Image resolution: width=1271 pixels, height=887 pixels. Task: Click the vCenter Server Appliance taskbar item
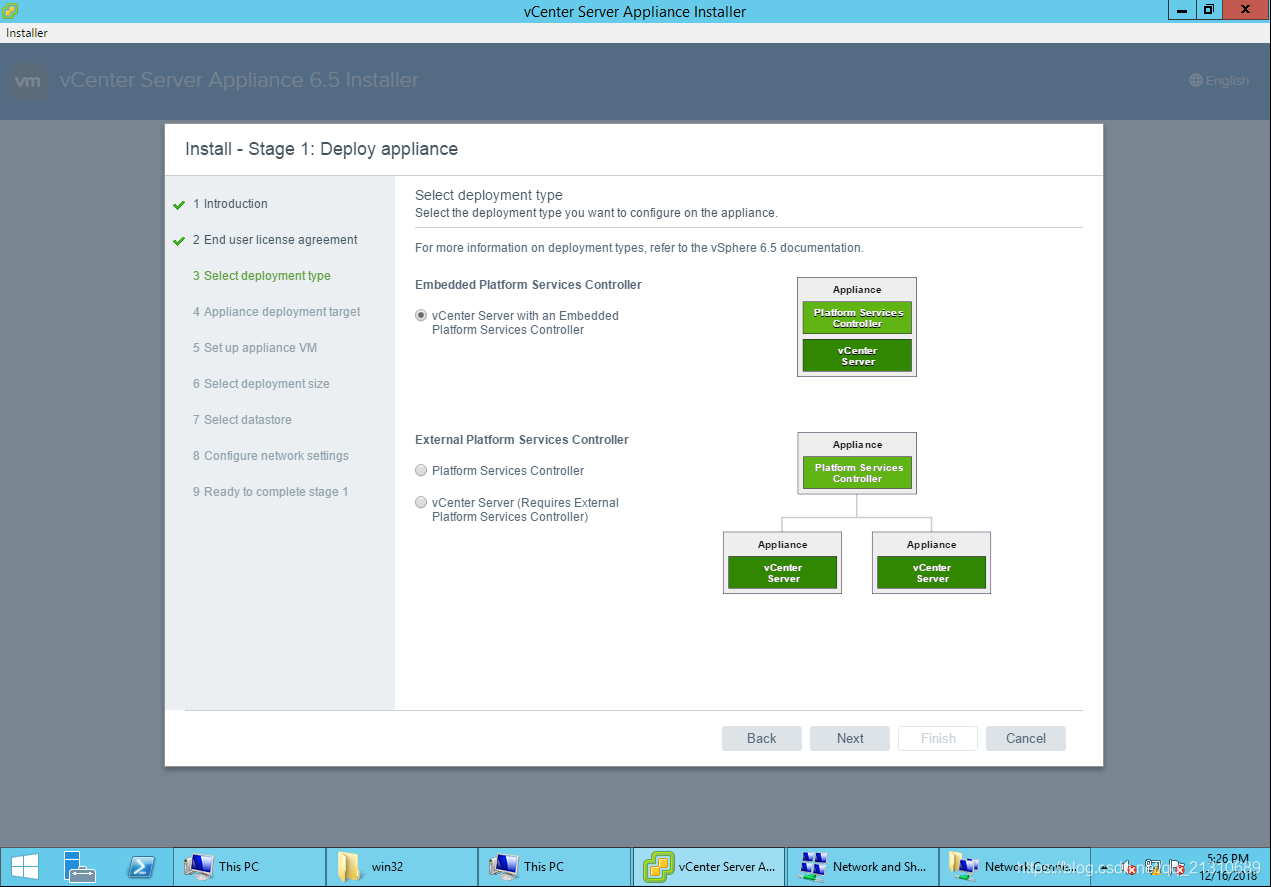[709, 867]
